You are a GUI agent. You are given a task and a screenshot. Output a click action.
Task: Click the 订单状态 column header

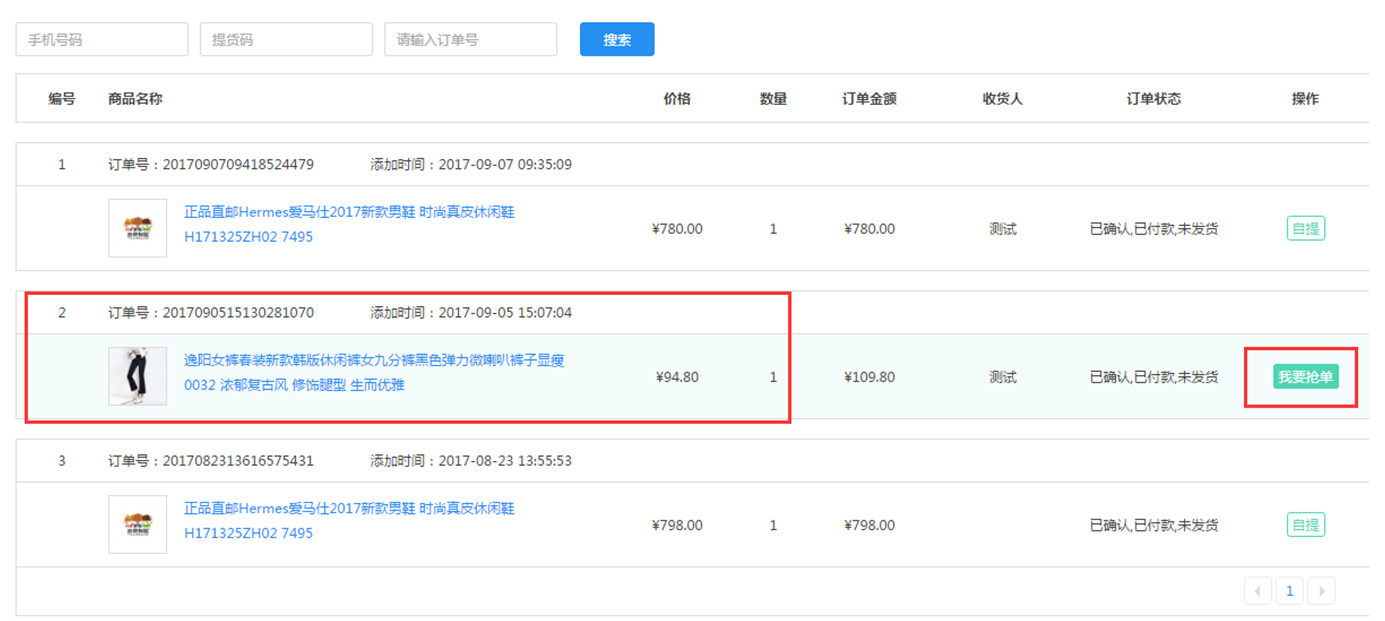pos(1153,99)
